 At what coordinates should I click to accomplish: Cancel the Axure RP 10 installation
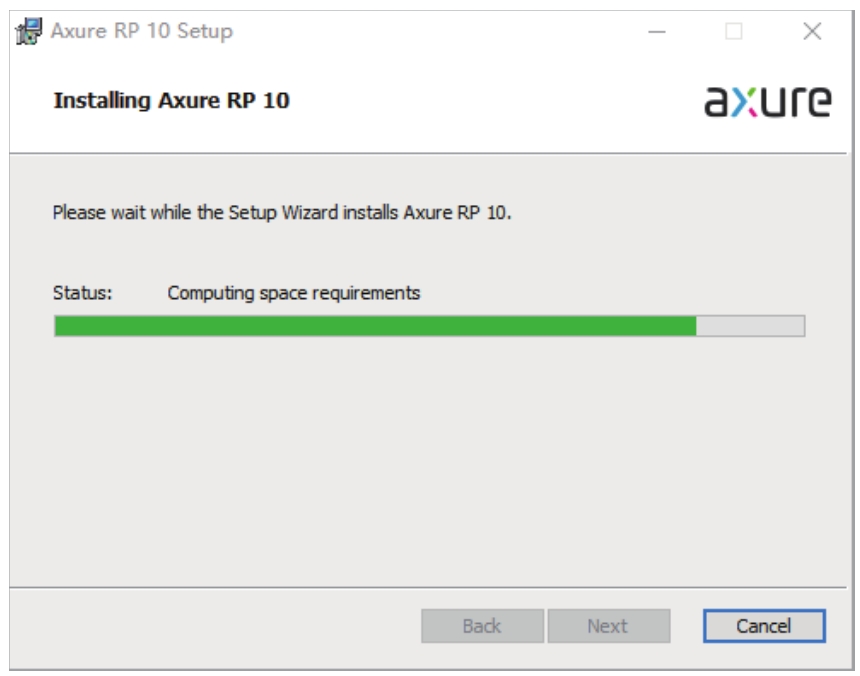pos(764,626)
